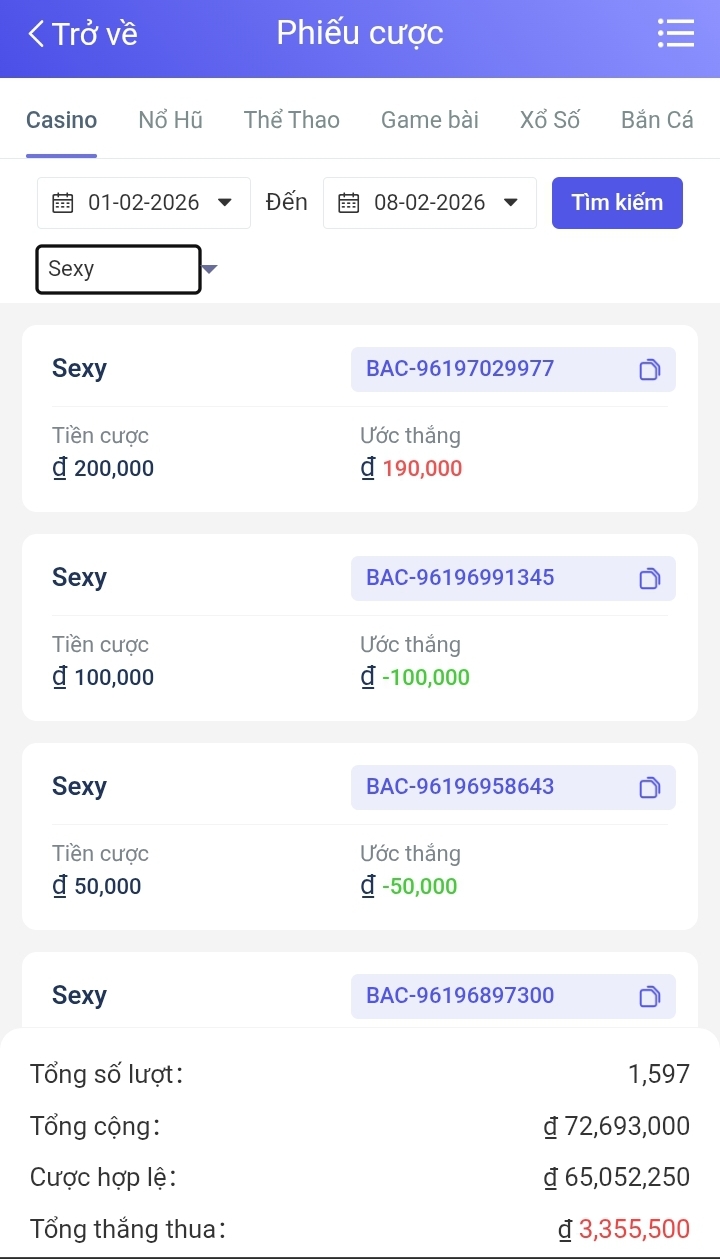Click the end date calendar icon
Screen dimensions: 720x1259
coord(348,203)
